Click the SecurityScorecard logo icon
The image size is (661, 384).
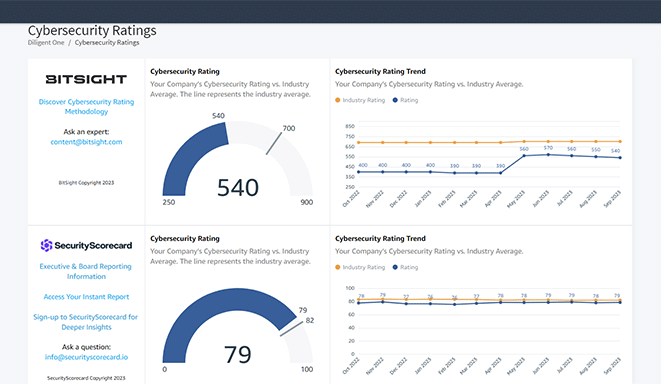46,245
